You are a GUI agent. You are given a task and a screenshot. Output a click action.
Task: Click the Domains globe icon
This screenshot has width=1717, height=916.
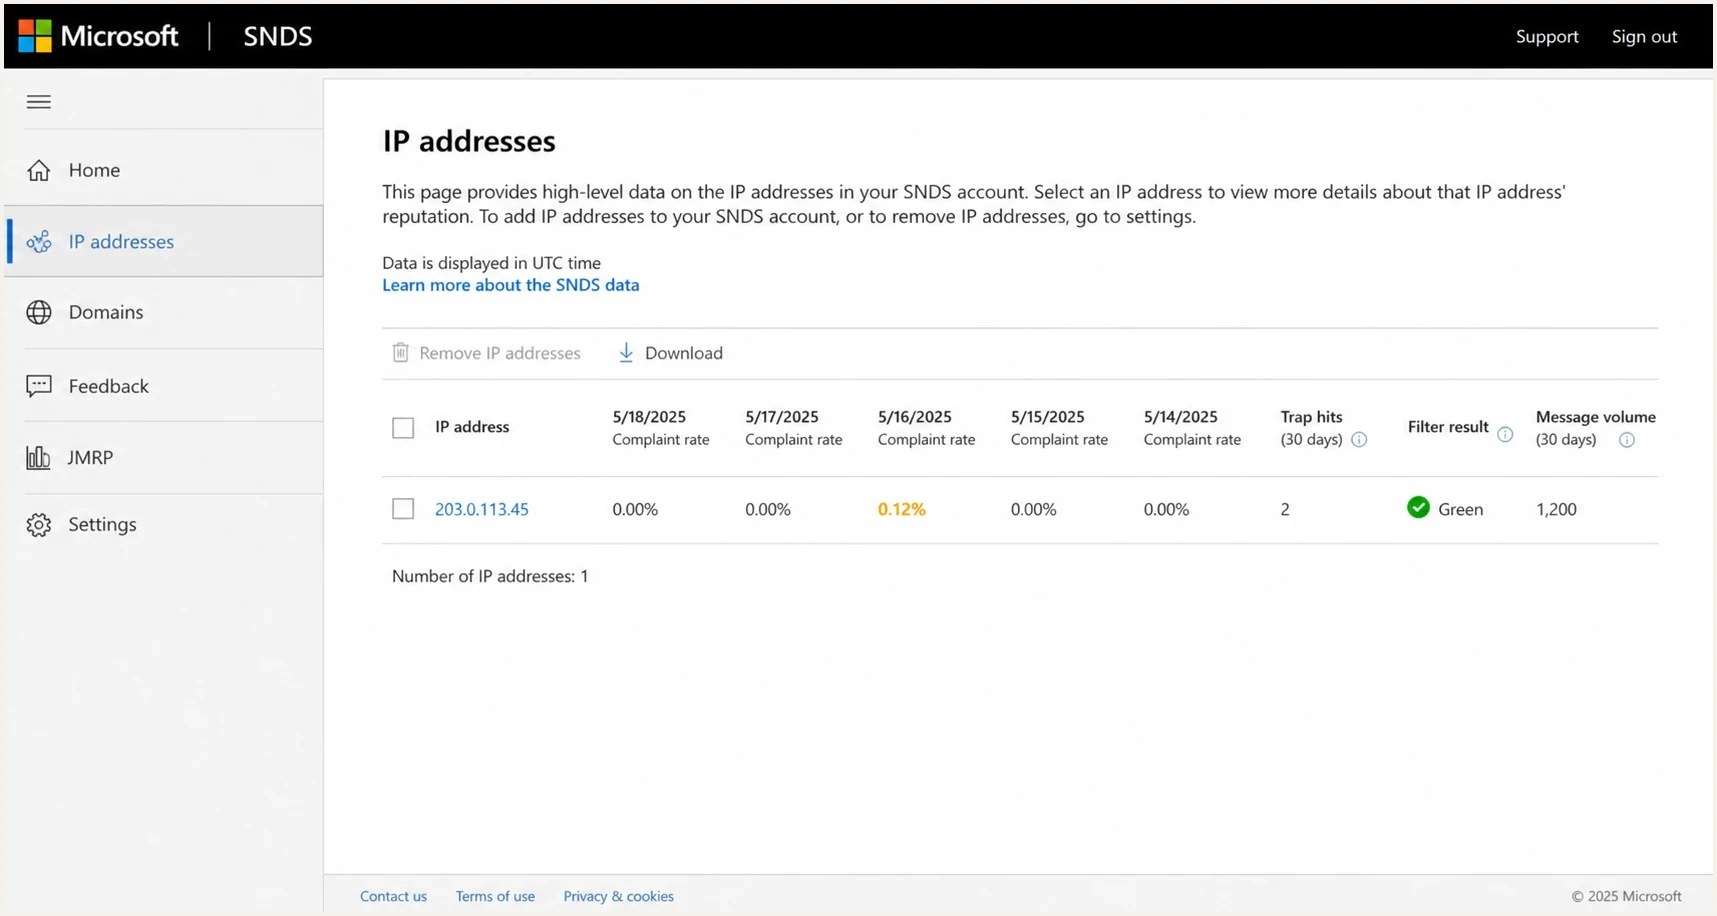pyautogui.click(x=39, y=312)
